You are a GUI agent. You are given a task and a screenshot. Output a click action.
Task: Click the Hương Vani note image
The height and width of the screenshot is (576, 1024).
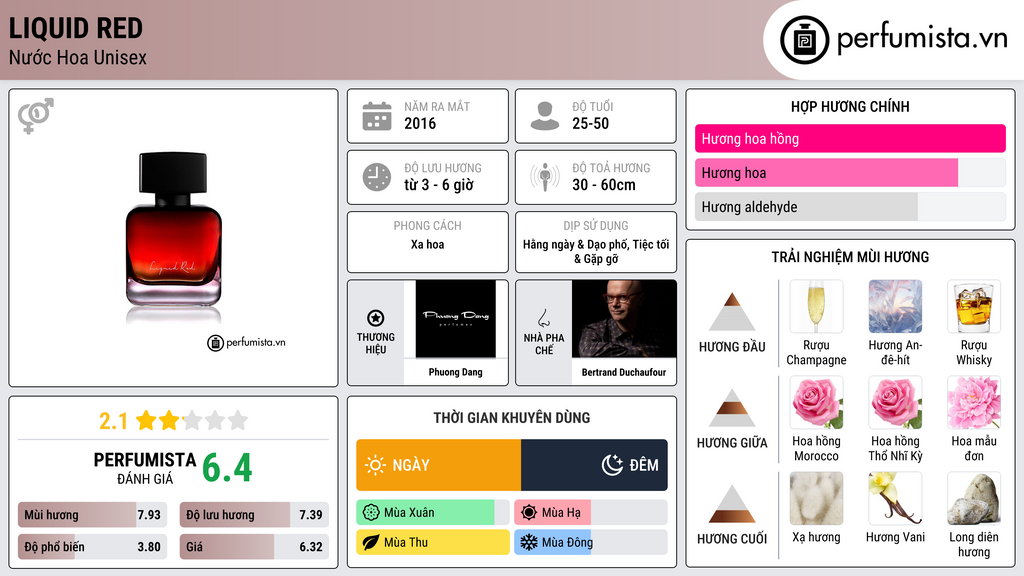(x=895, y=499)
